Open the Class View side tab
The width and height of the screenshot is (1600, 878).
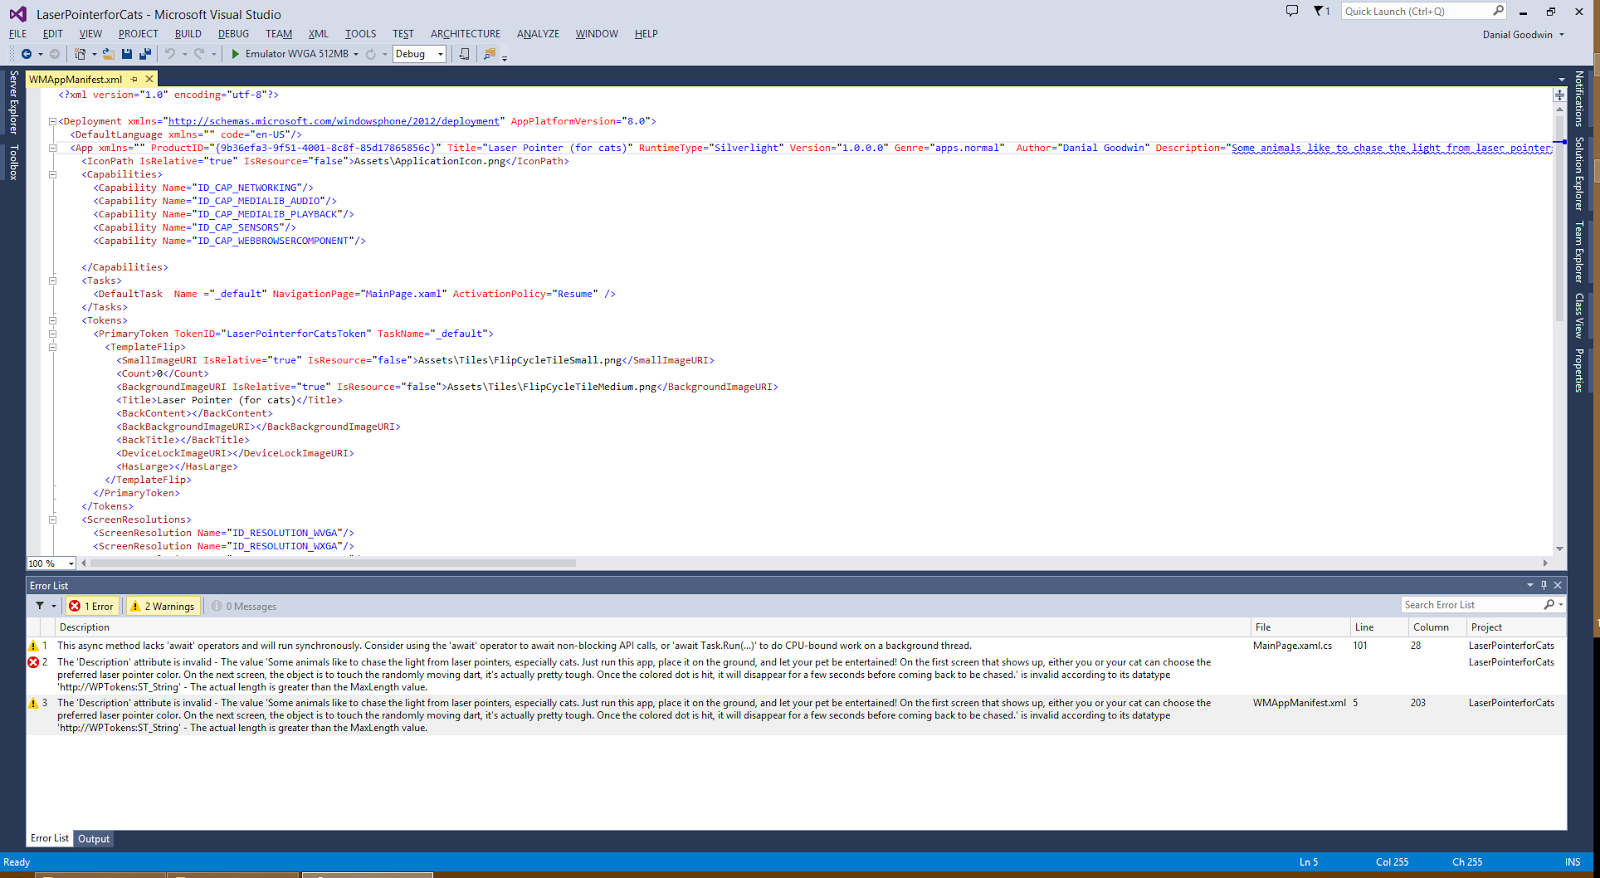click(1579, 315)
